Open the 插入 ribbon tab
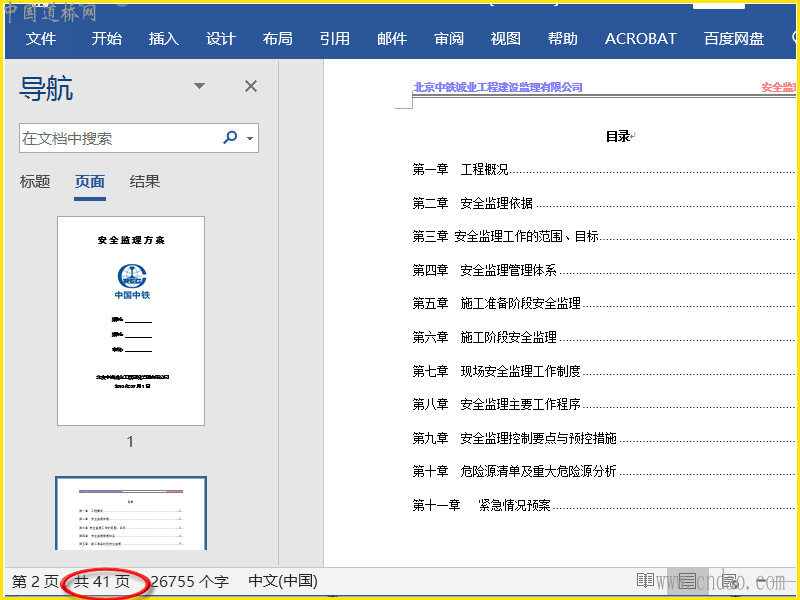 click(164, 39)
